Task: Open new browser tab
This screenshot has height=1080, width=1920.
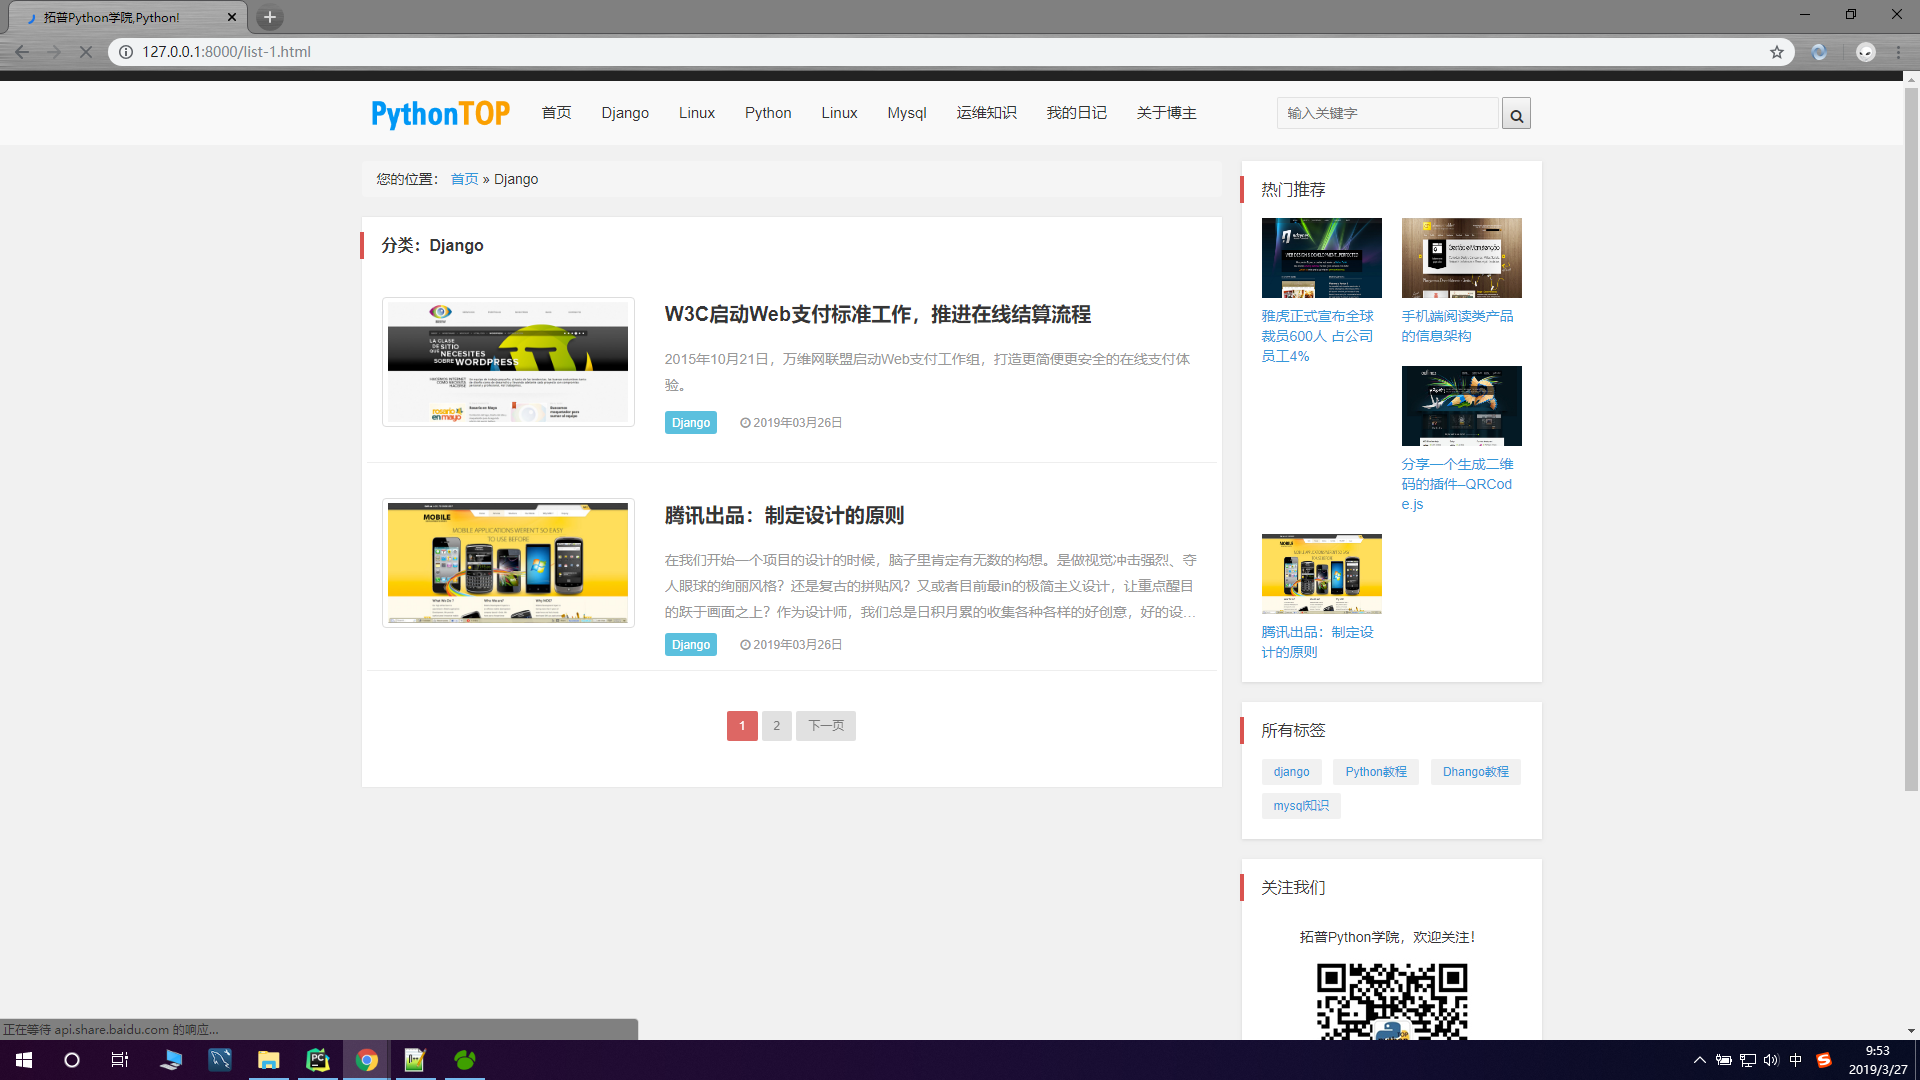Action: [x=269, y=17]
